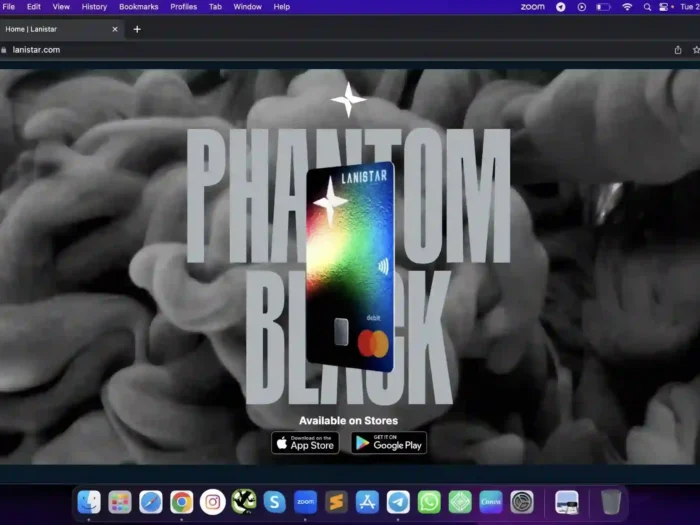Launch Canva from the dock
This screenshot has height=525, width=700.
point(491,502)
